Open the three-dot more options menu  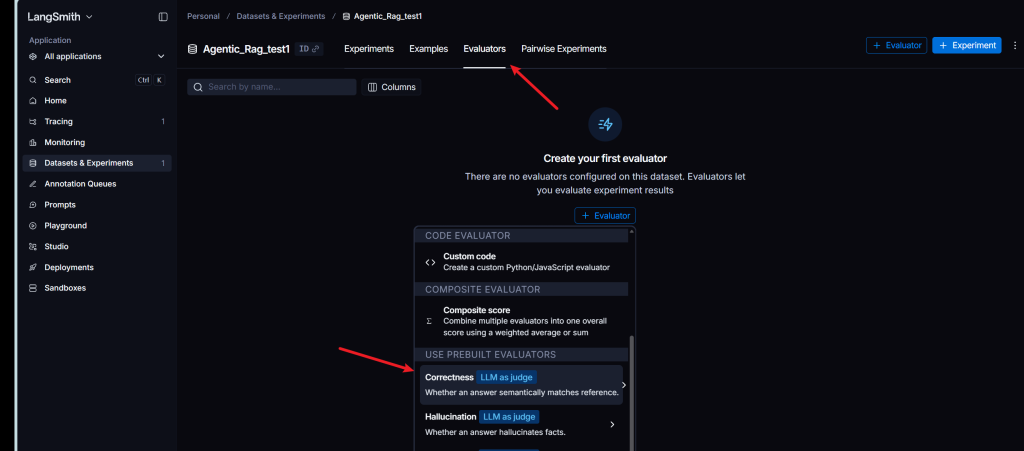(1014, 45)
